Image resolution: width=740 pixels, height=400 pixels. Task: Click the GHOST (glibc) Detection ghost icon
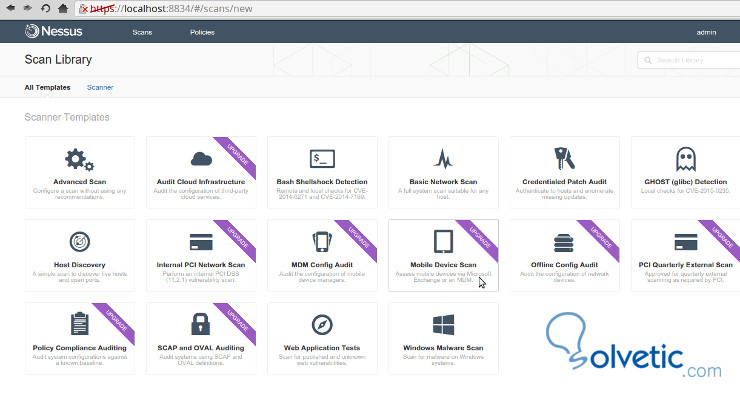coord(685,159)
